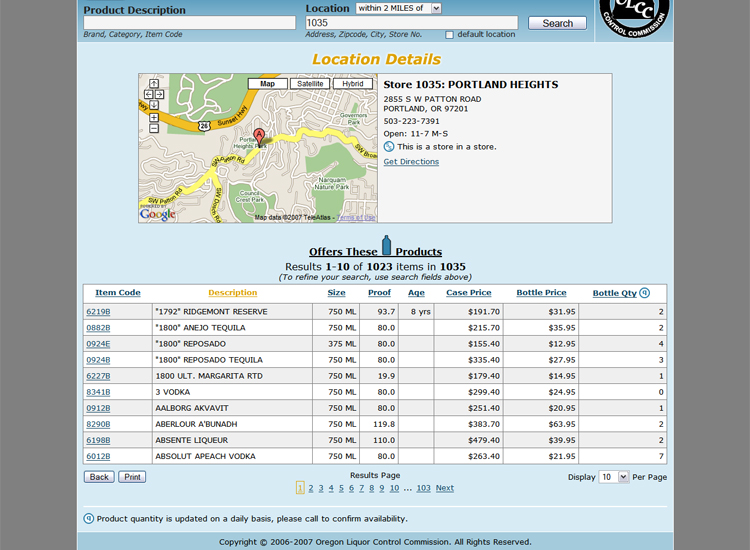Switch map to Hybrid view
The height and width of the screenshot is (550, 750).
pos(353,84)
